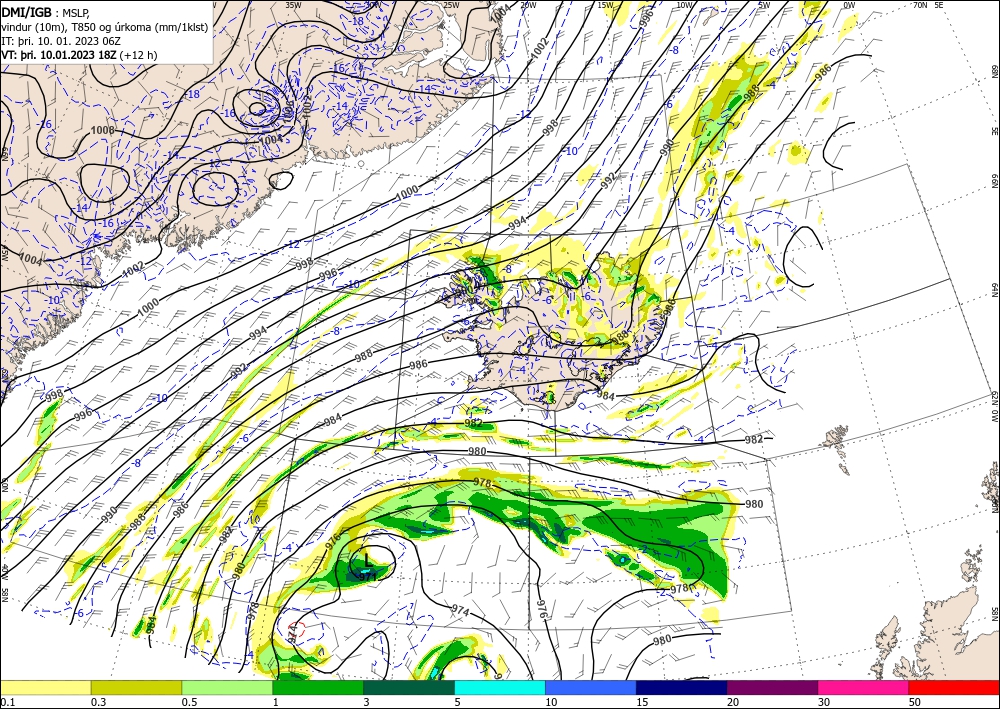Select the light green 0.5–1 mm legend swatch

point(227,687)
